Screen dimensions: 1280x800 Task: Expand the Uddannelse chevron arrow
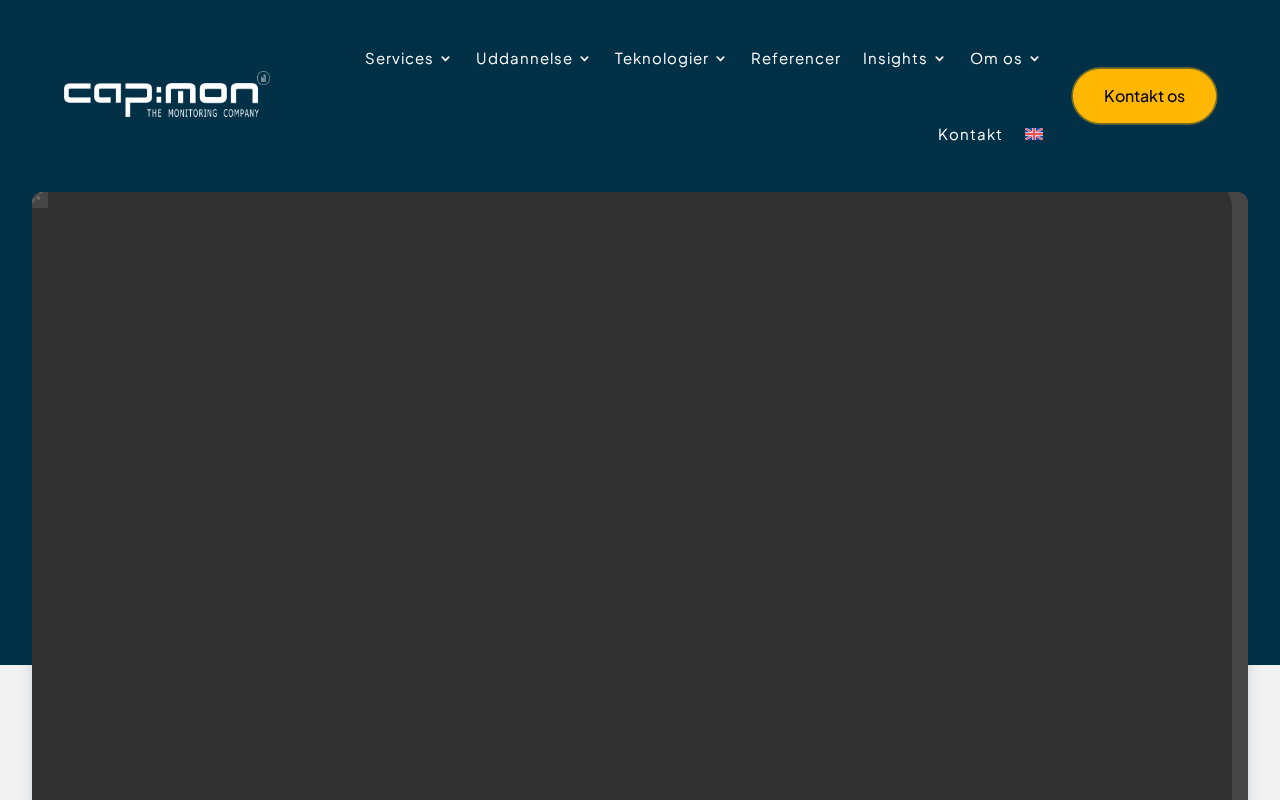pos(585,59)
